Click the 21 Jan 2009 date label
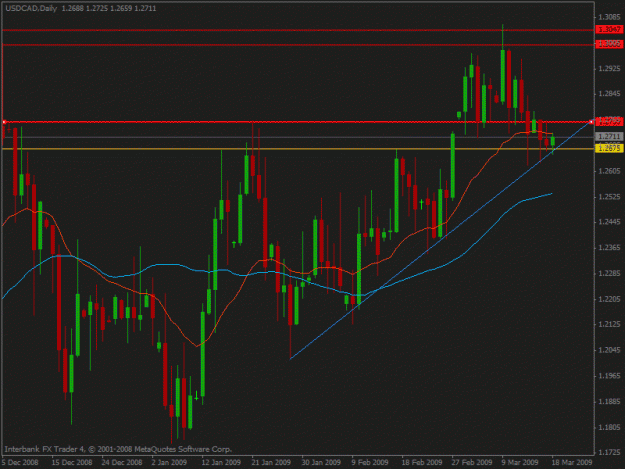 (x=271, y=462)
